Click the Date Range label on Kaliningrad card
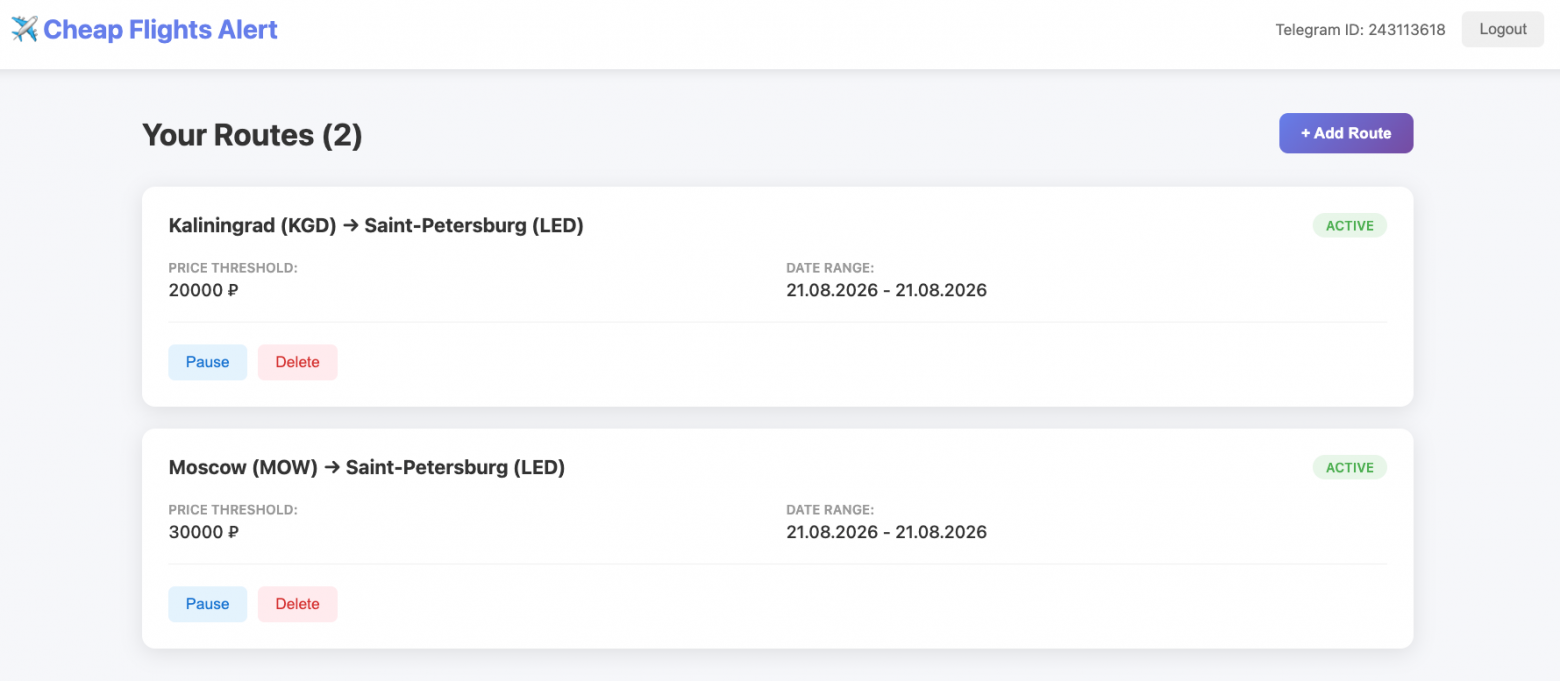Screen dimensions: 1560x681 tap(830, 268)
